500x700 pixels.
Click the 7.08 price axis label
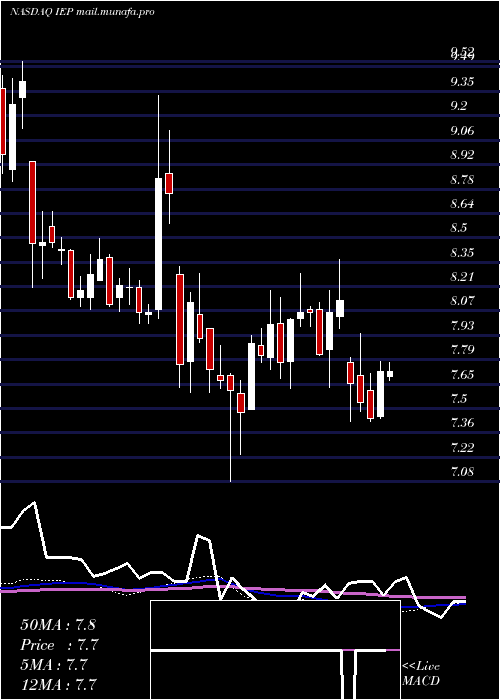(x=462, y=471)
